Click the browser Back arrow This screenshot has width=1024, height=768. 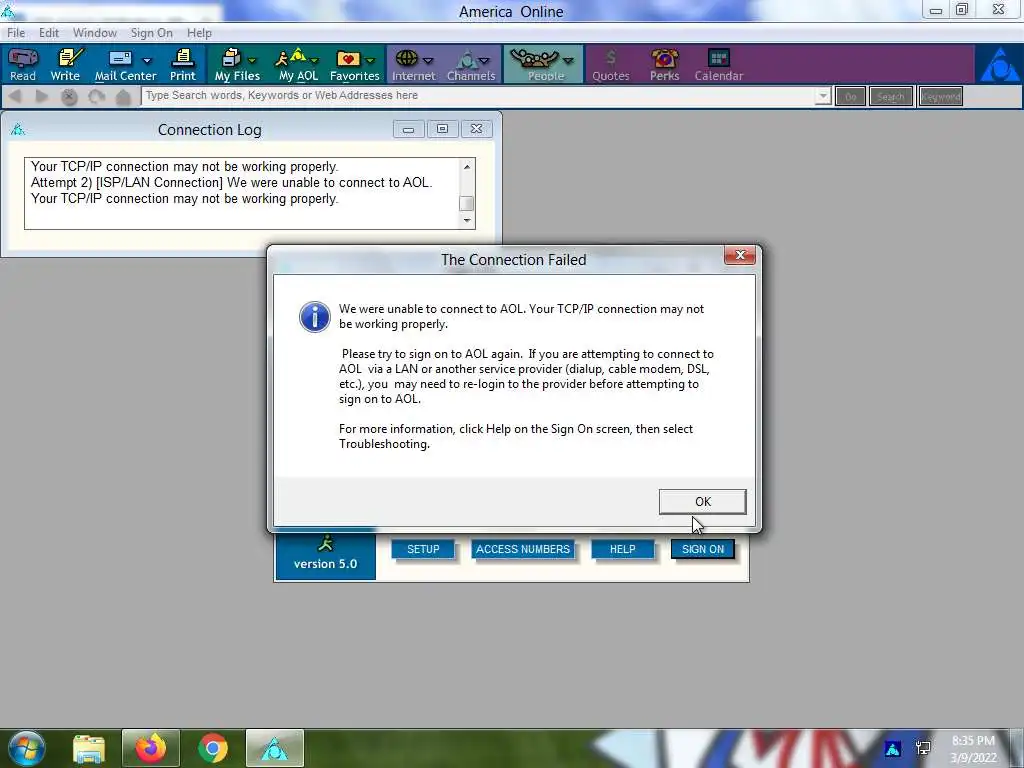[x=16, y=97]
